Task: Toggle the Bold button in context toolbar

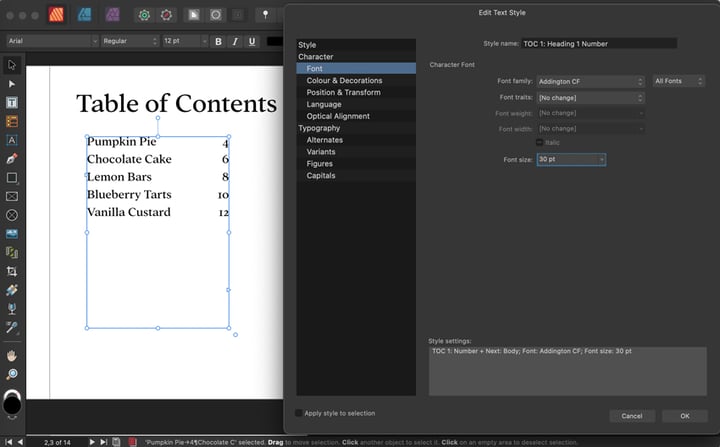Action: pyautogui.click(x=218, y=41)
